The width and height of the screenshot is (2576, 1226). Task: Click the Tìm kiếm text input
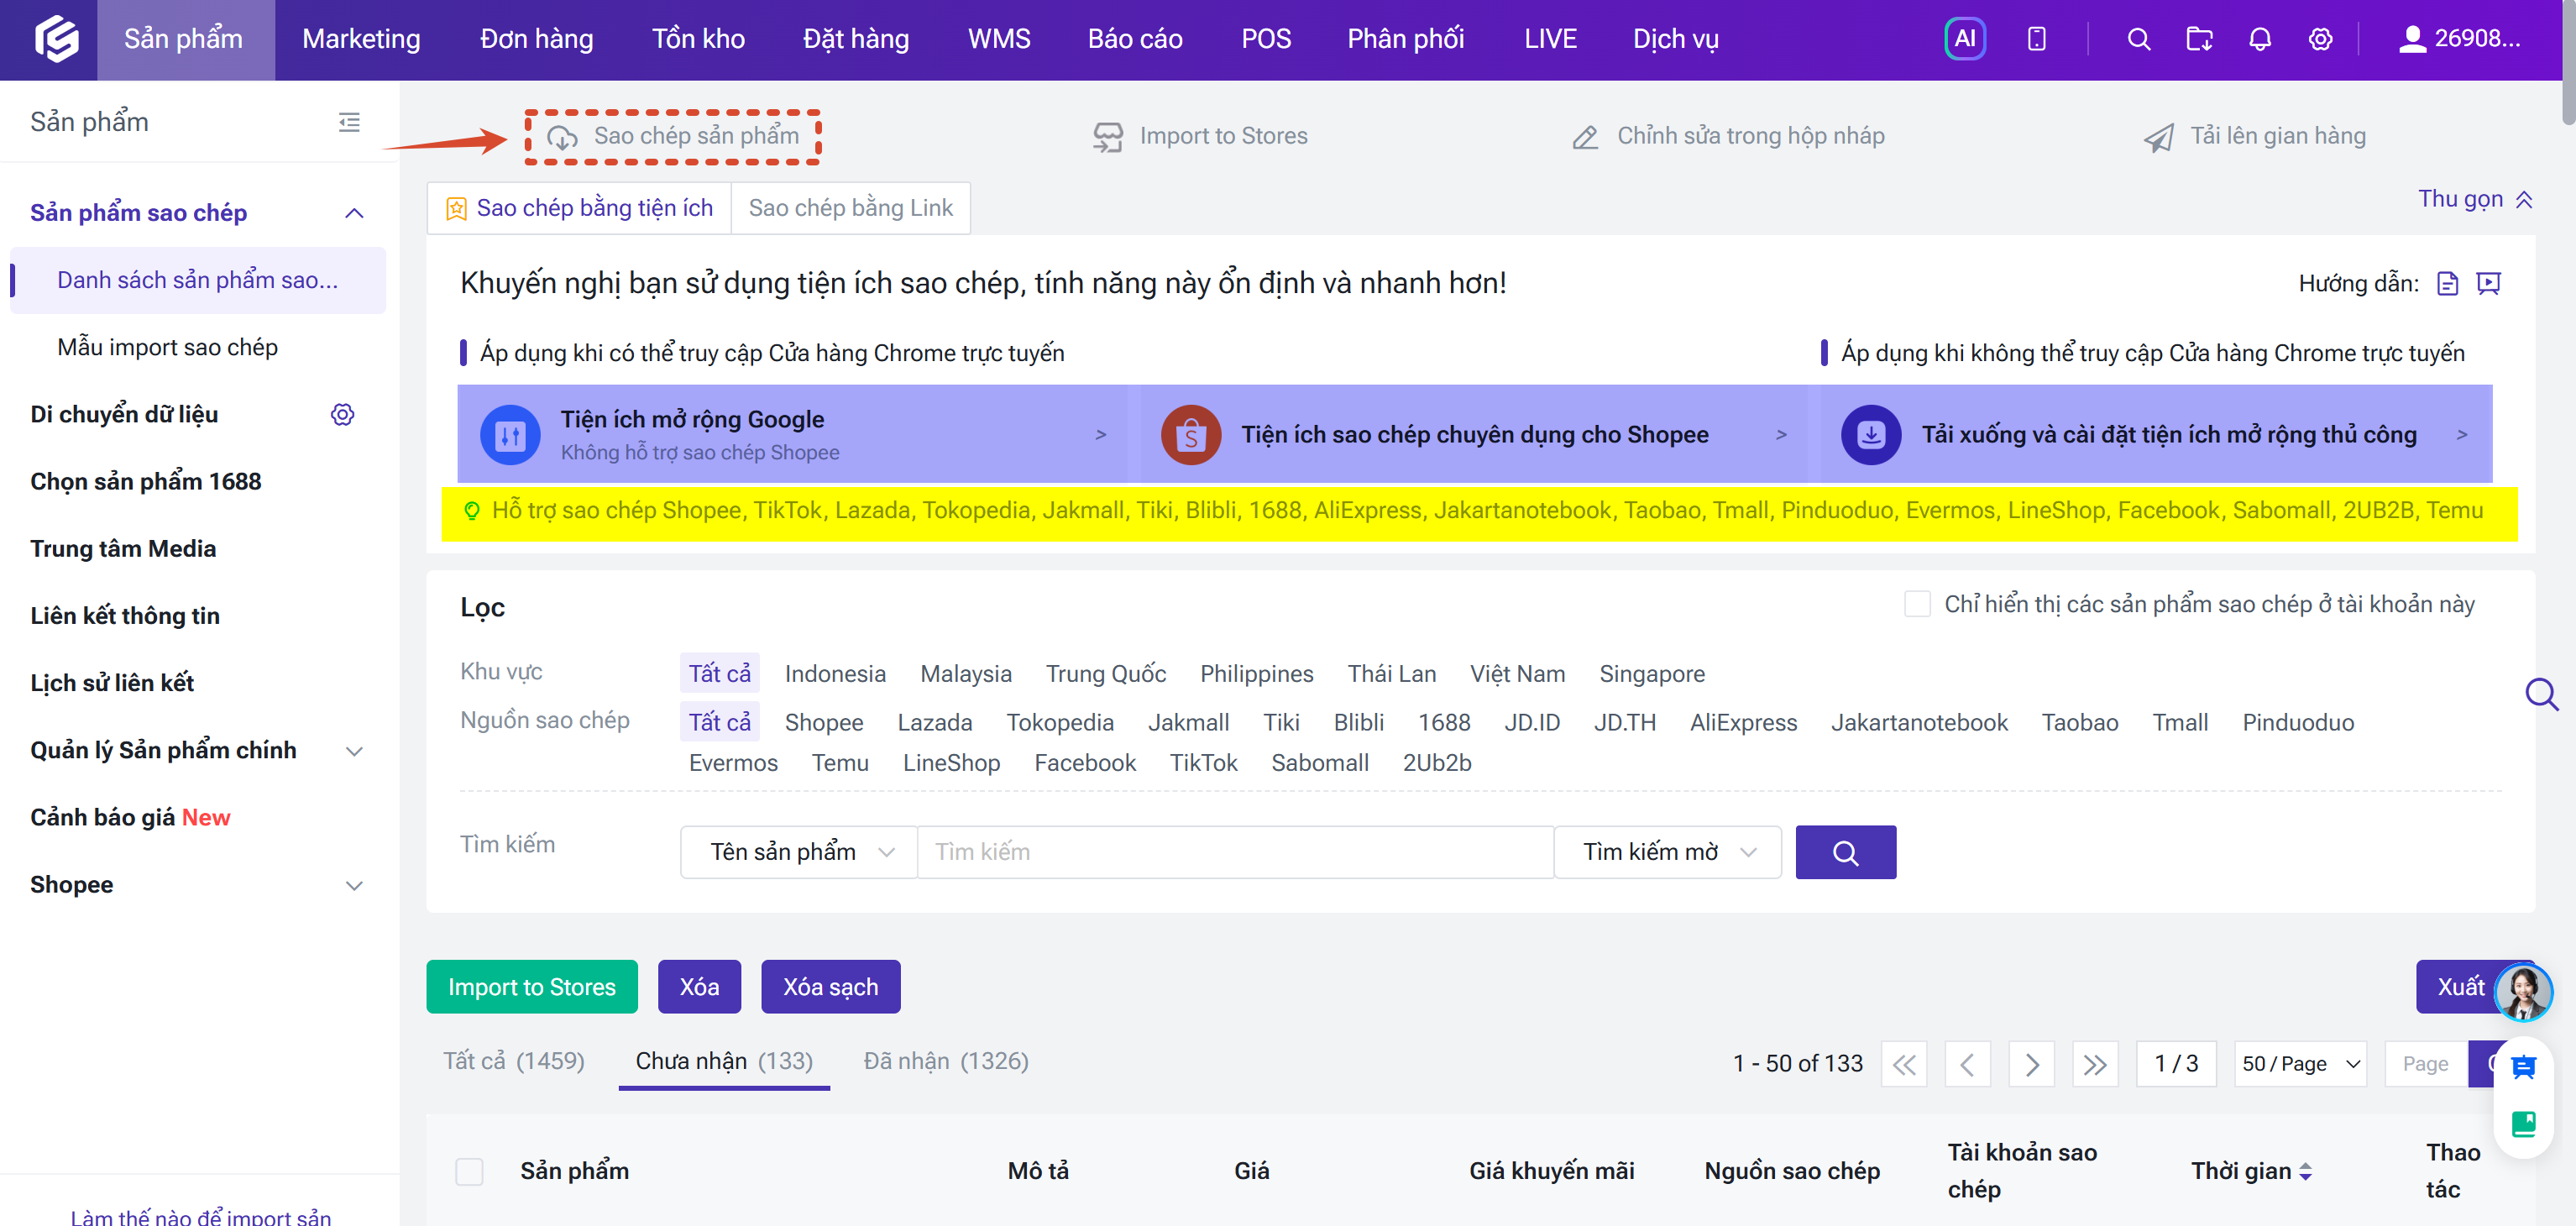1235,852
